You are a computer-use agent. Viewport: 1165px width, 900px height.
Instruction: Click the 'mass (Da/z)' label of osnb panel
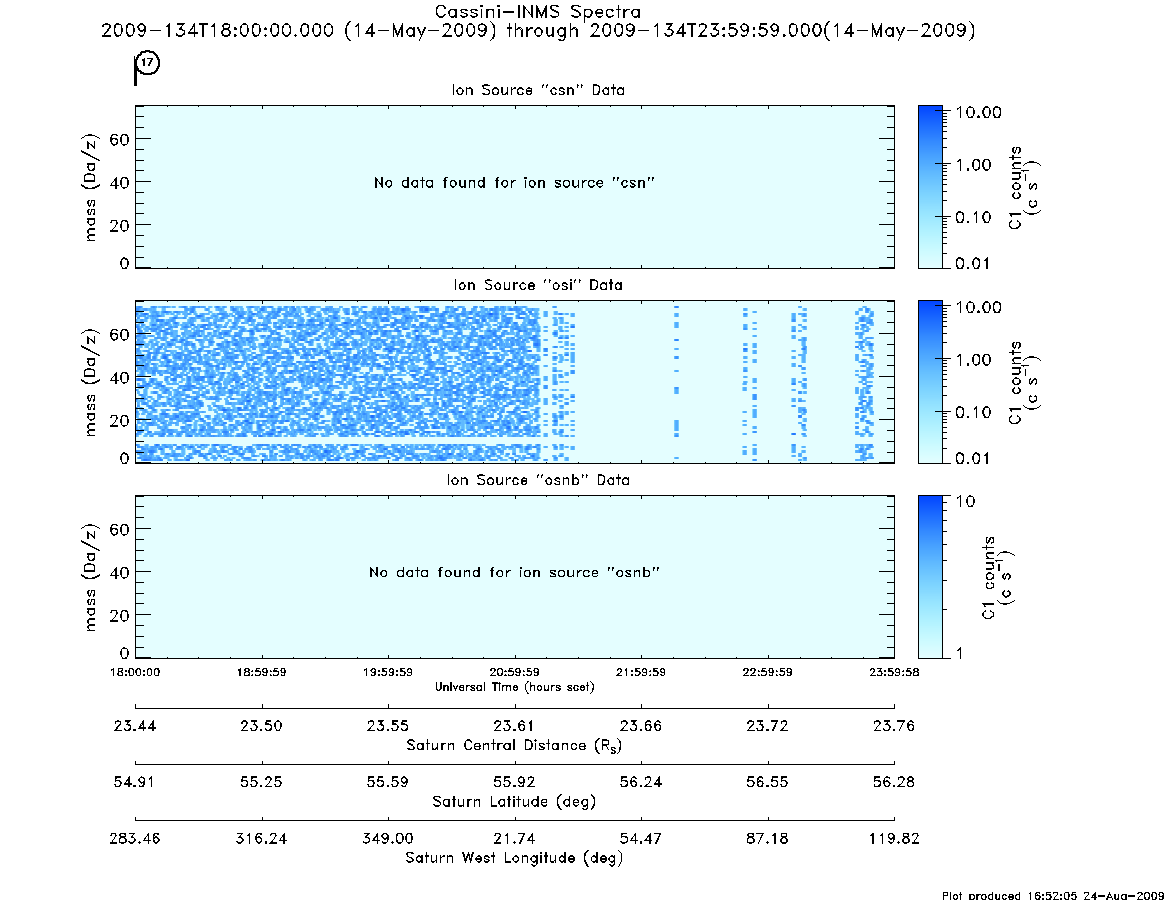90,577
